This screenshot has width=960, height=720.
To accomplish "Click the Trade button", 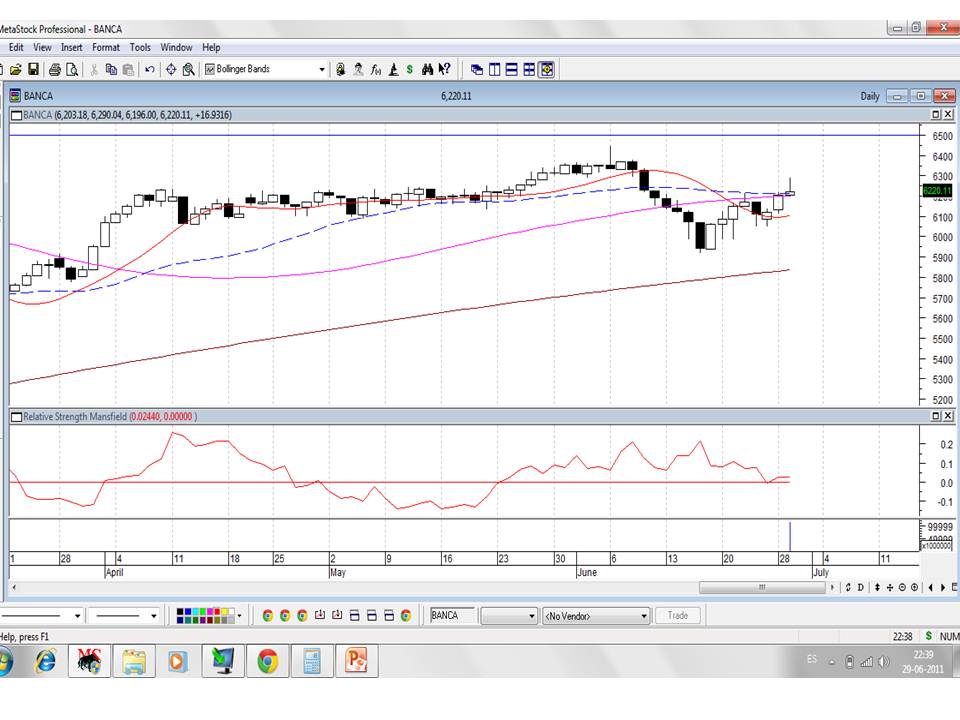I will click(x=678, y=615).
